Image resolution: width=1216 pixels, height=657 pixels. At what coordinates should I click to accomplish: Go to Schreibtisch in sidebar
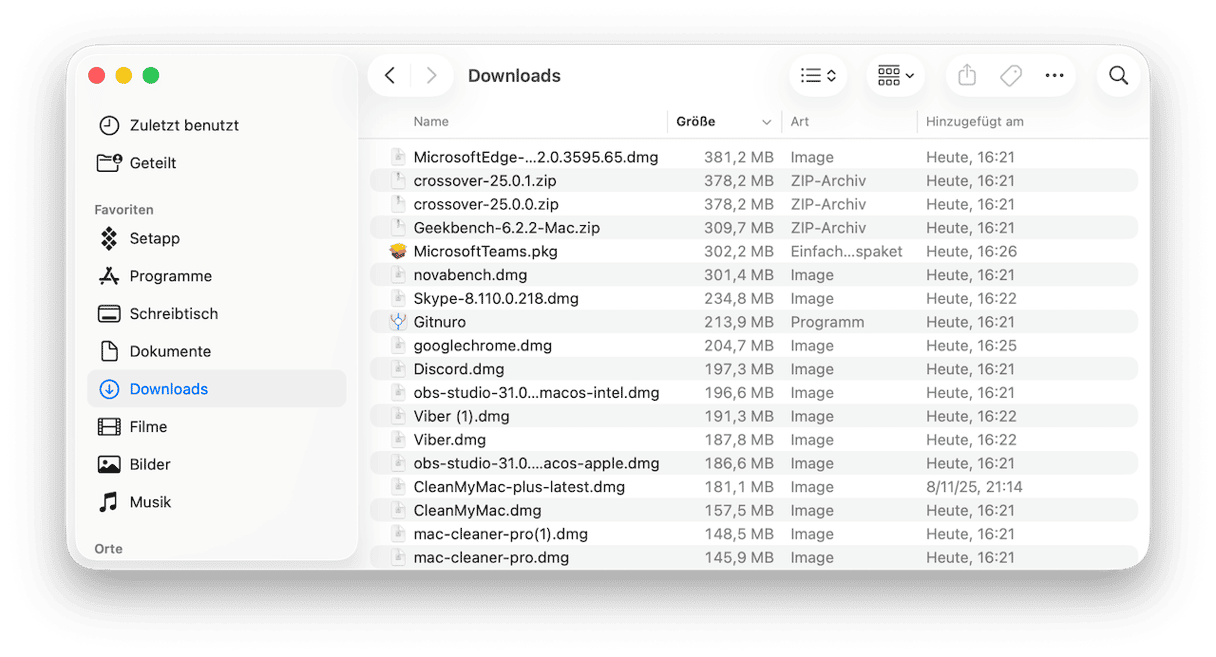[173, 314]
